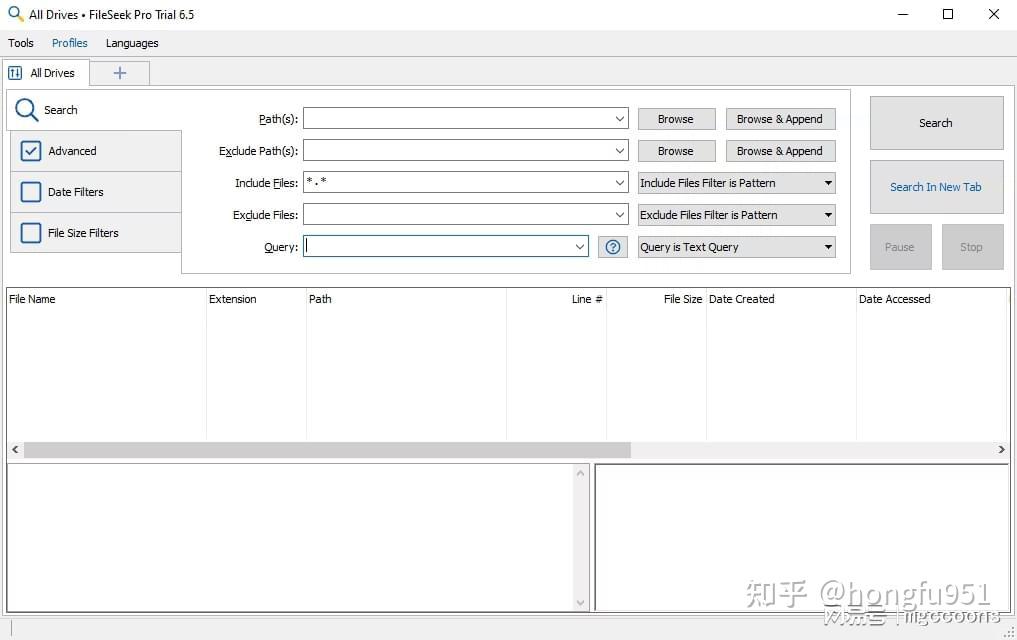Open the Tools menu
The width and height of the screenshot is (1017, 640).
pyautogui.click(x=21, y=43)
